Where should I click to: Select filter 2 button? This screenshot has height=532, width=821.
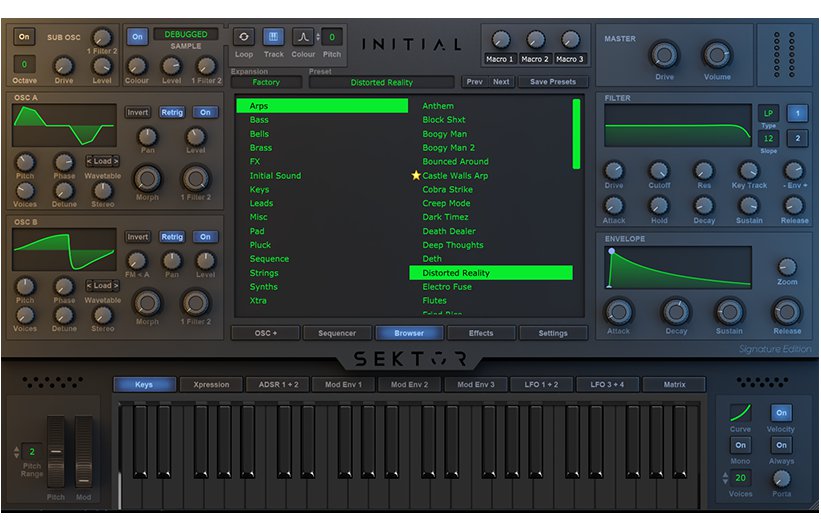(797, 139)
